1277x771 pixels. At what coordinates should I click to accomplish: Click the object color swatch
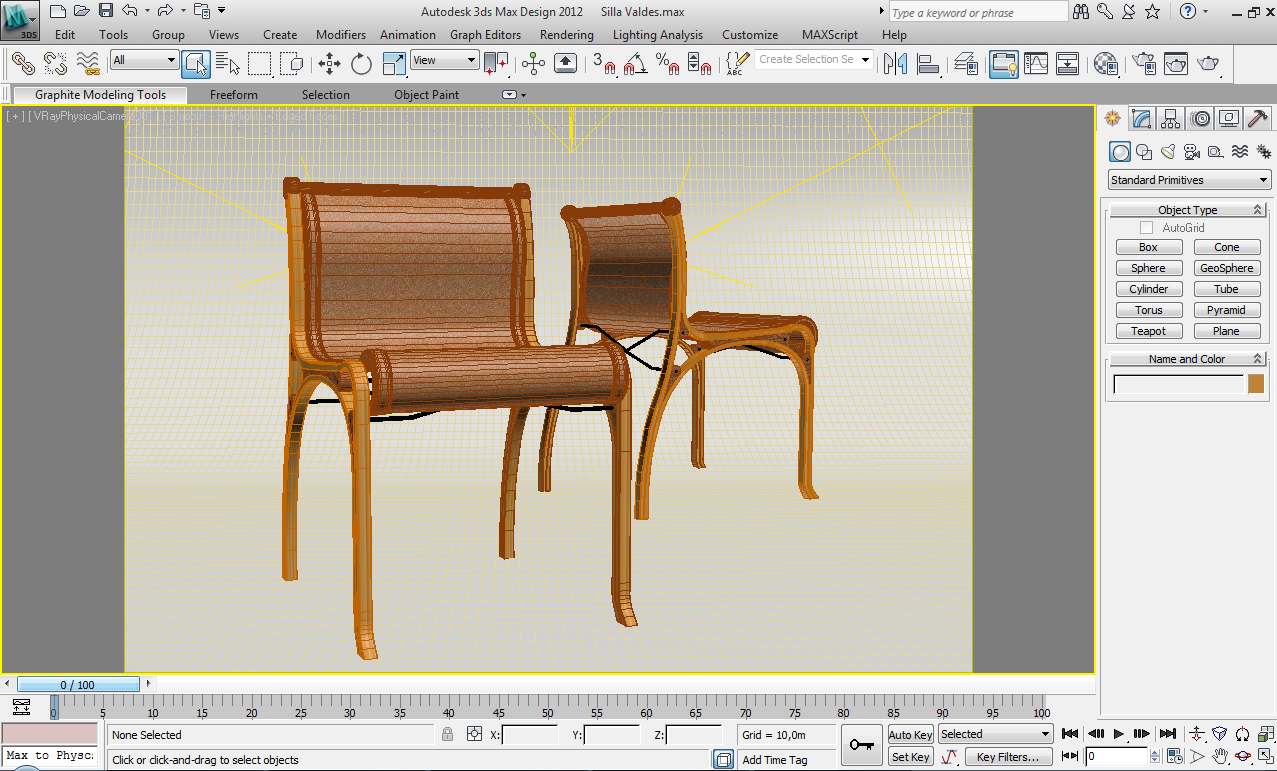click(1256, 384)
